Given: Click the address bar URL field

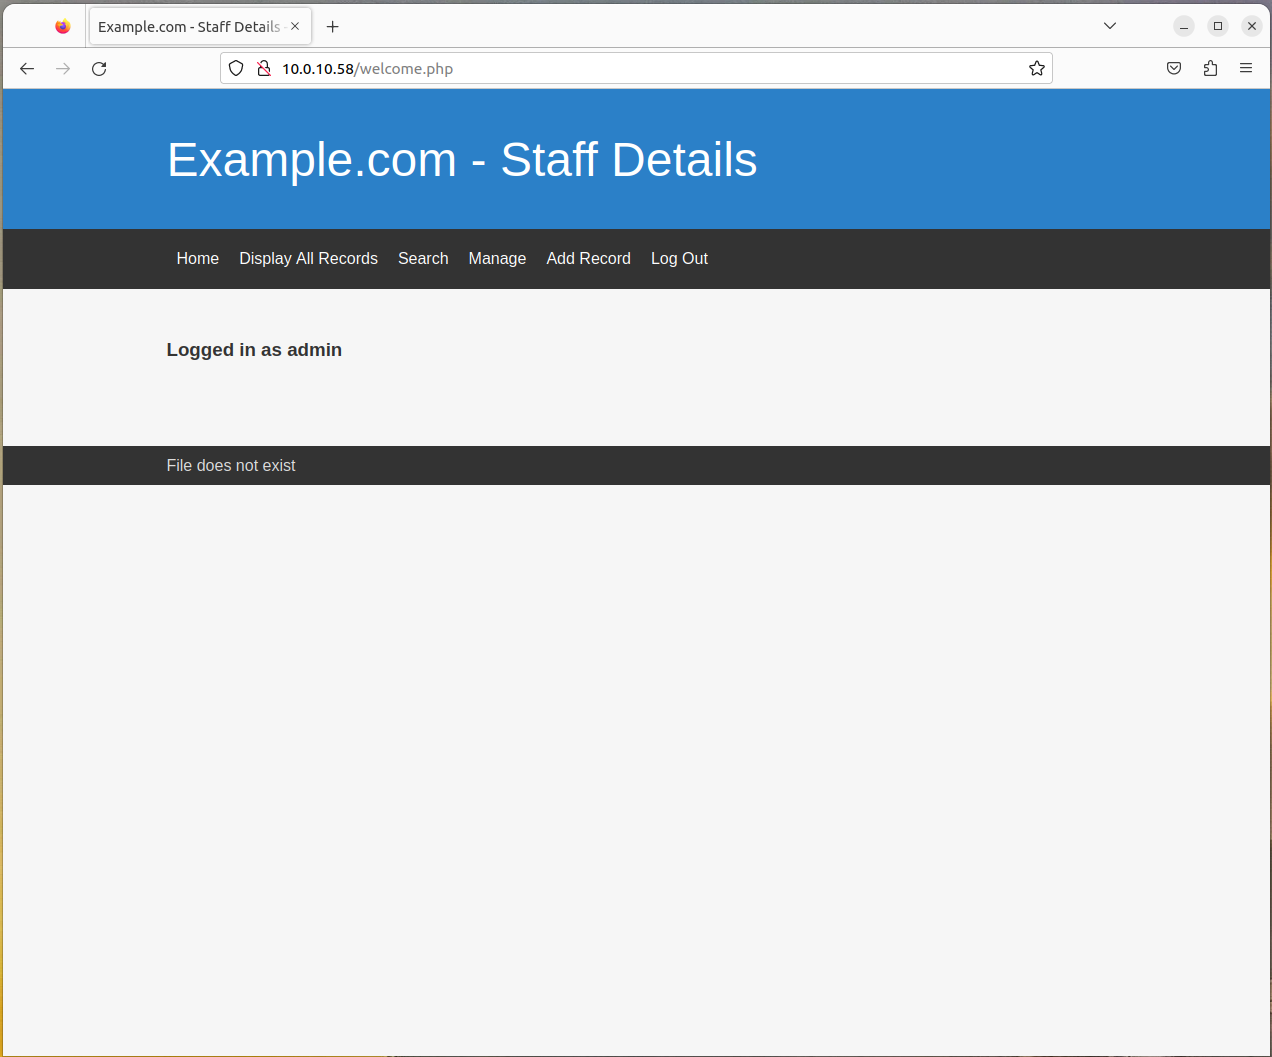Looking at the screenshot, I should 640,69.
